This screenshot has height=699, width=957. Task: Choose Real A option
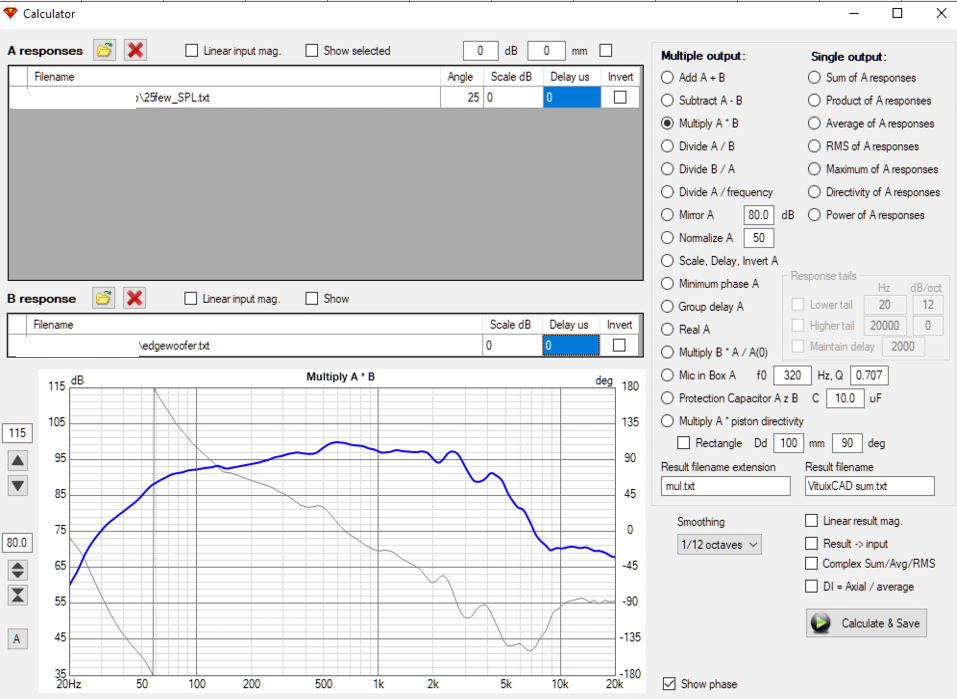(x=668, y=329)
